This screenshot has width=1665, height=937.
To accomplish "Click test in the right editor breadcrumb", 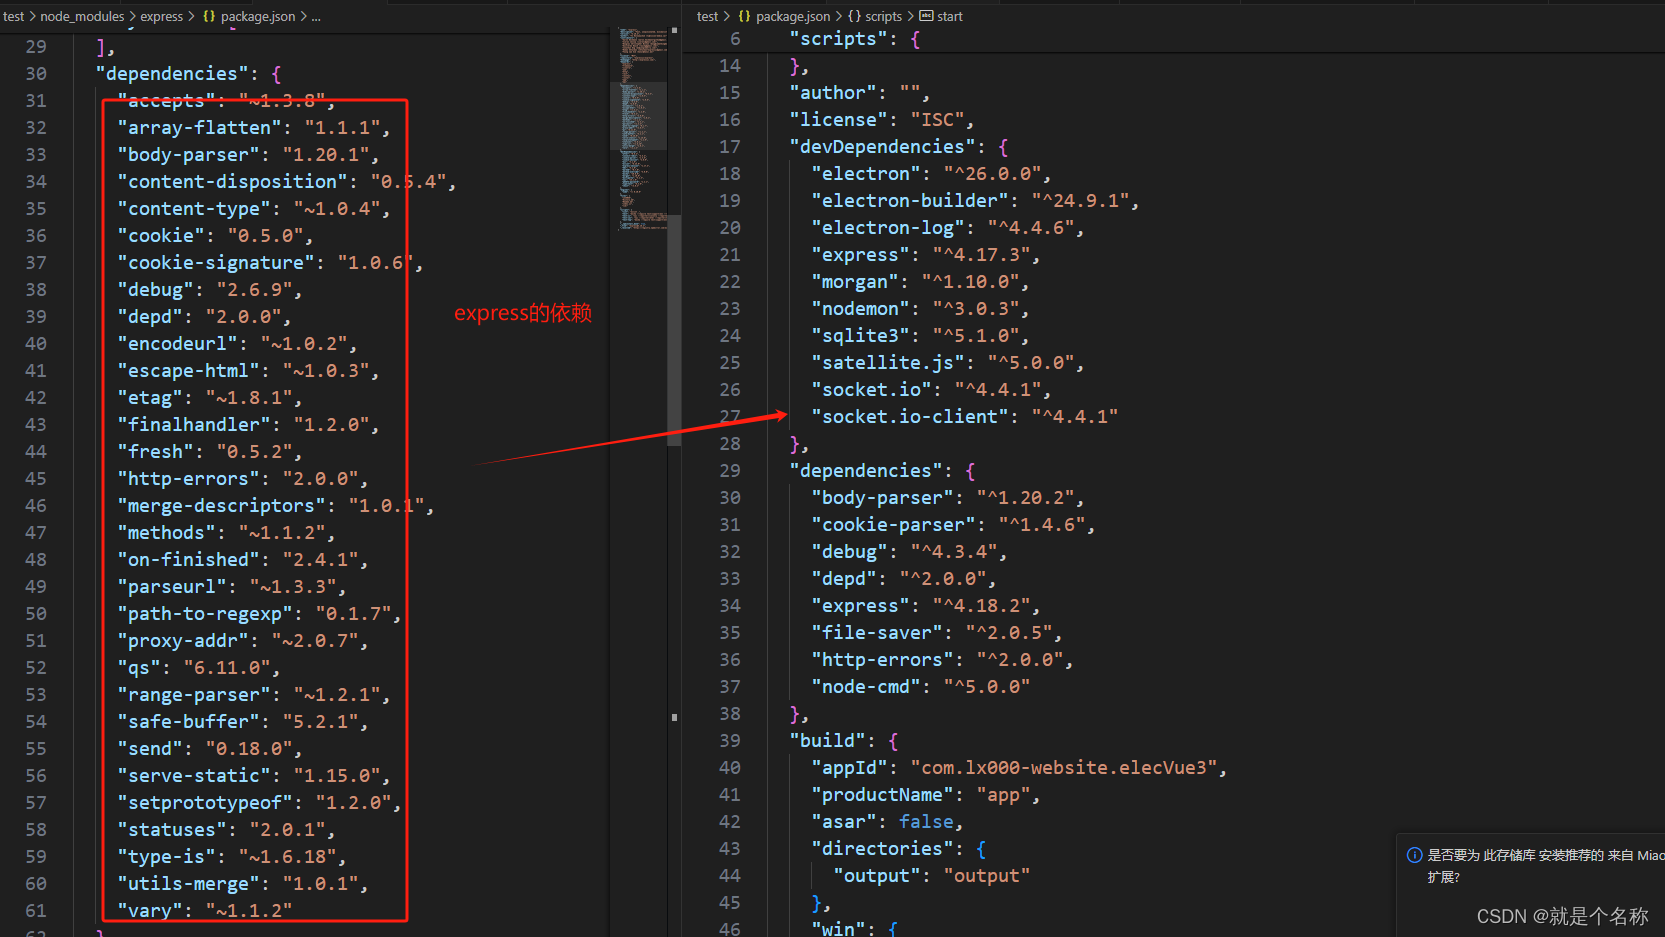I will pyautogui.click(x=707, y=16).
